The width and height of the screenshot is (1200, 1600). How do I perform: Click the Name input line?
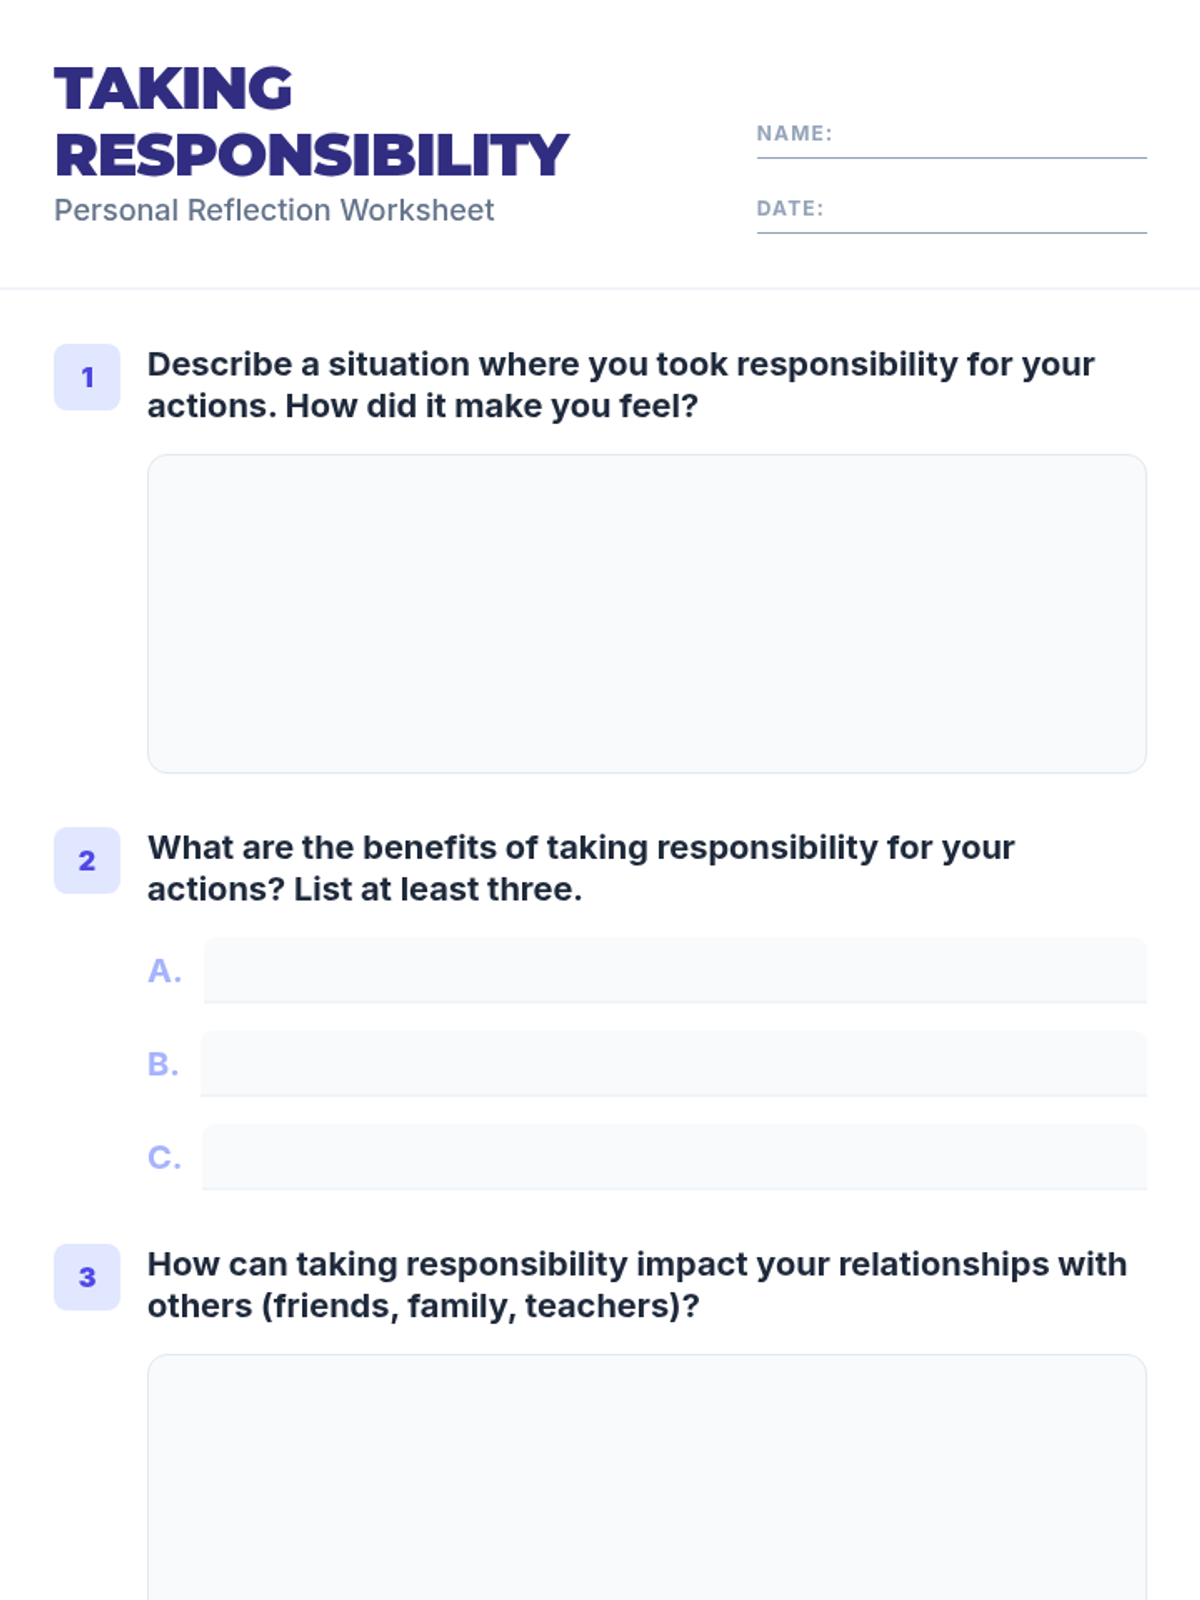click(x=990, y=138)
